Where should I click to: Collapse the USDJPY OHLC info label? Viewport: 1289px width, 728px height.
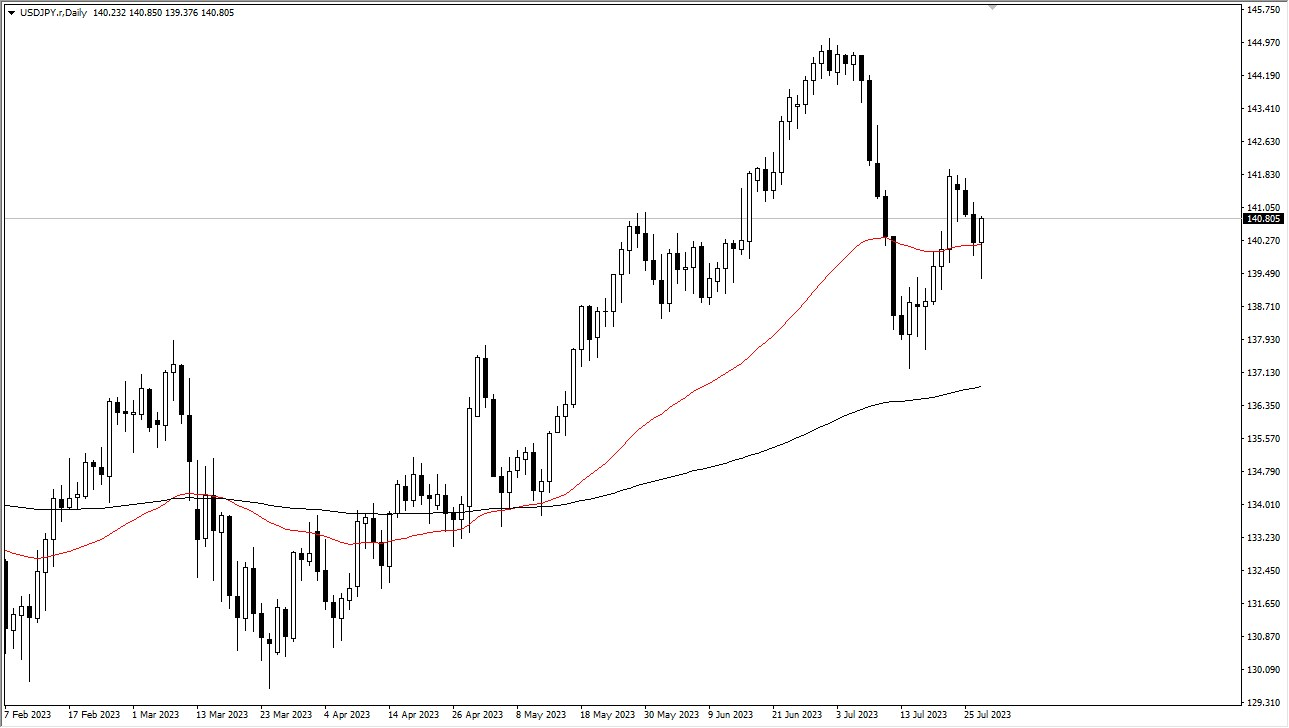pyautogui.click(x=10, y=11)
